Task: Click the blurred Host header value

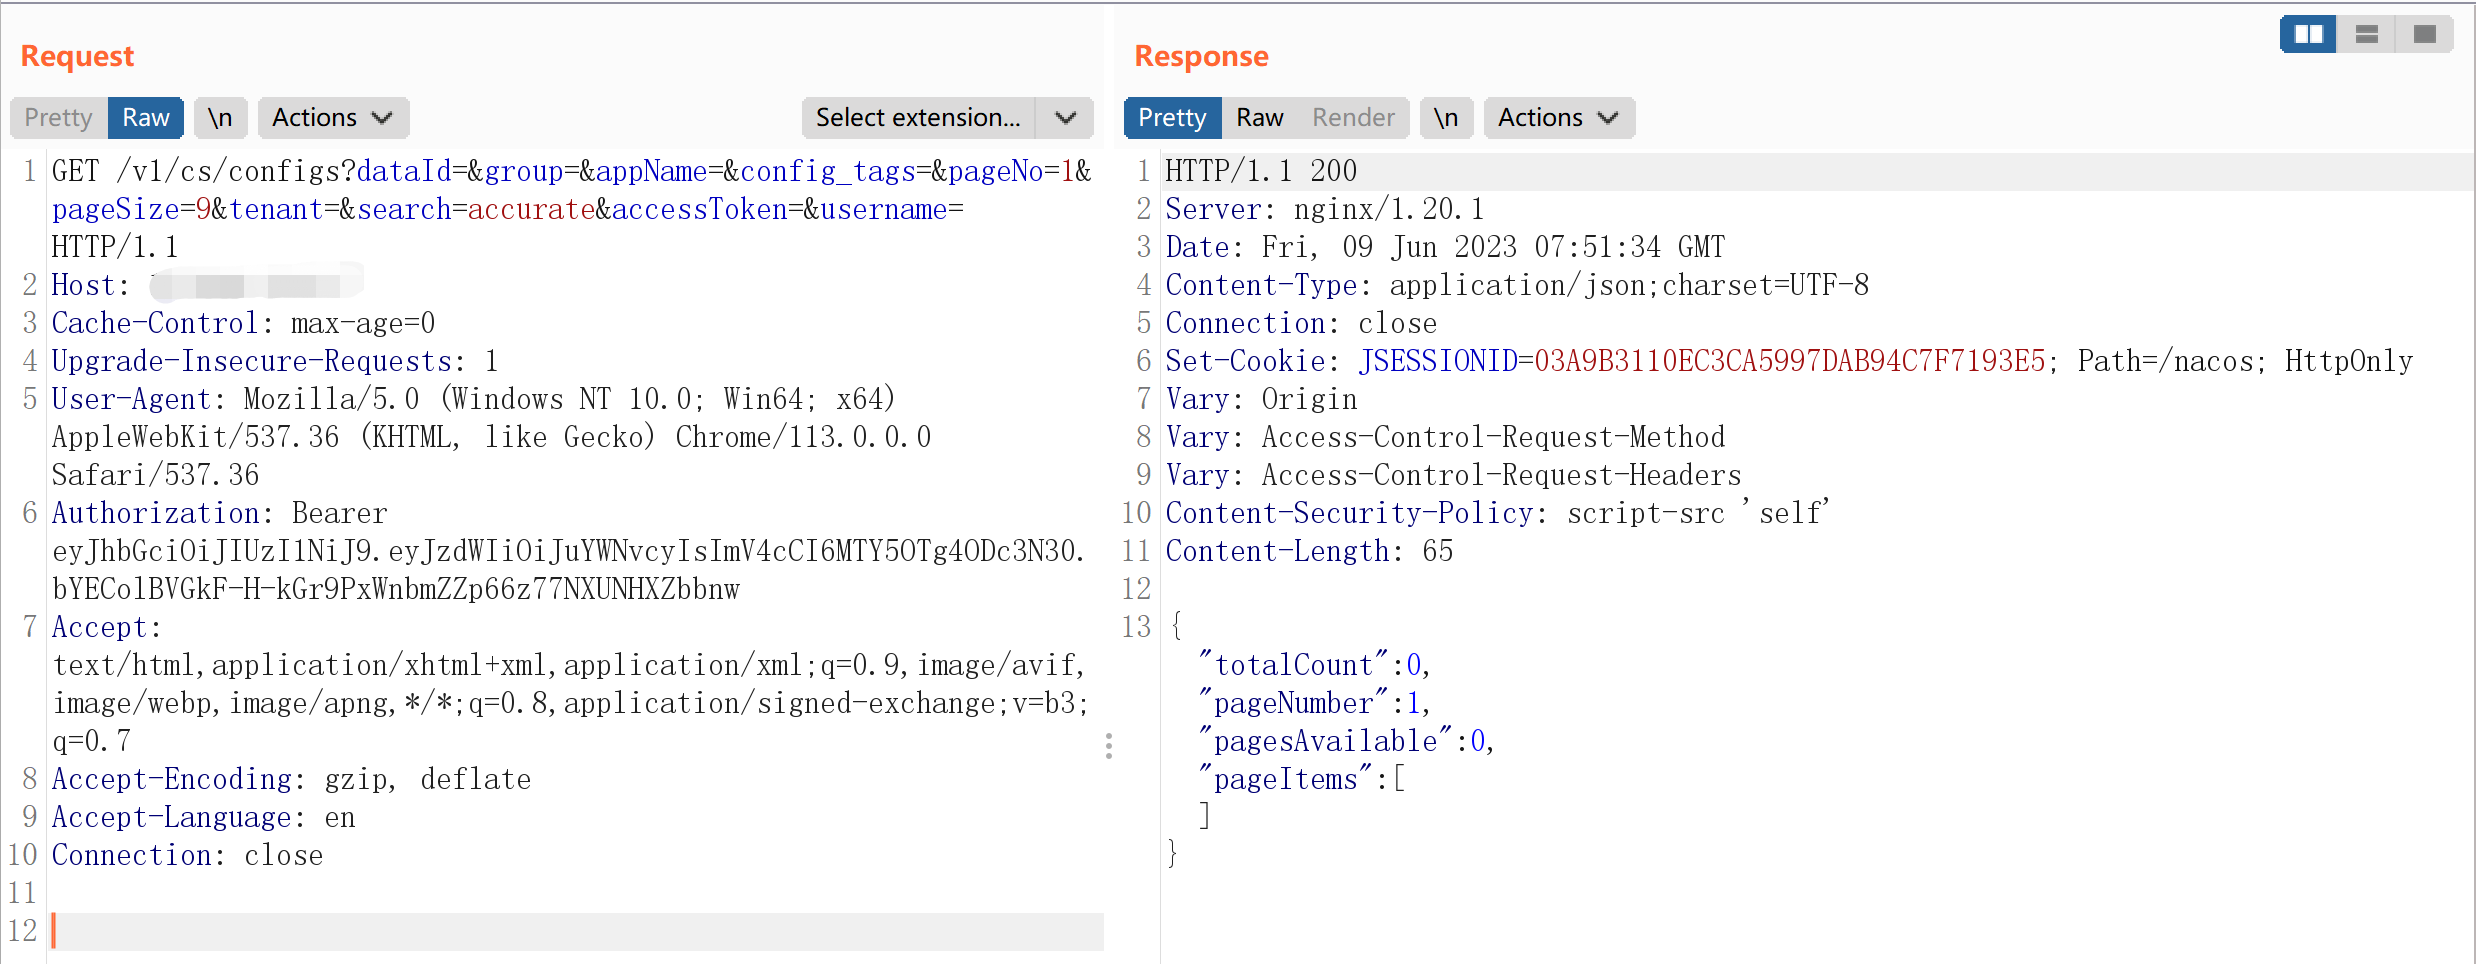Action: 256,285
